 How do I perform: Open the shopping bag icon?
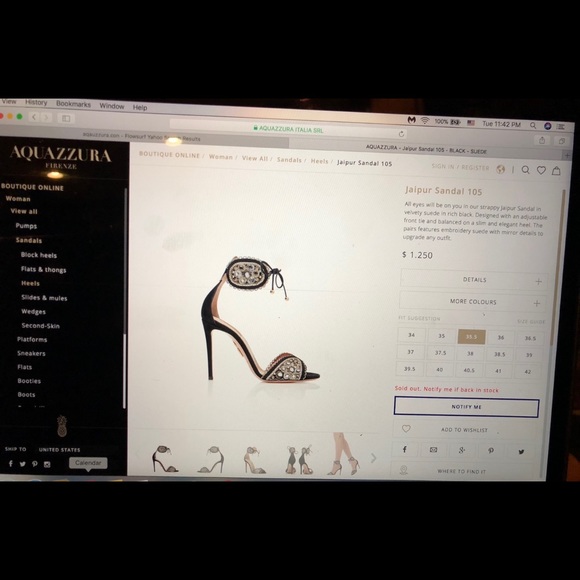(556, 171)
